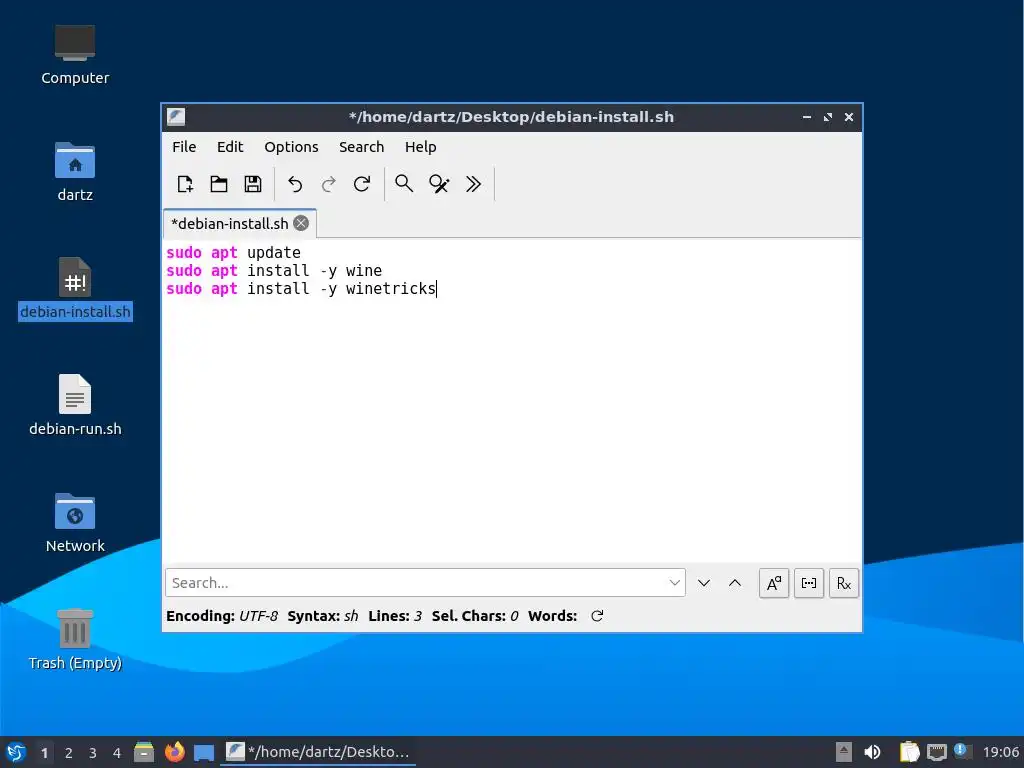Viewport: 1024px width, 768px height.
Task: Open find using magnifier icon
Action: (x=404, y=184)
